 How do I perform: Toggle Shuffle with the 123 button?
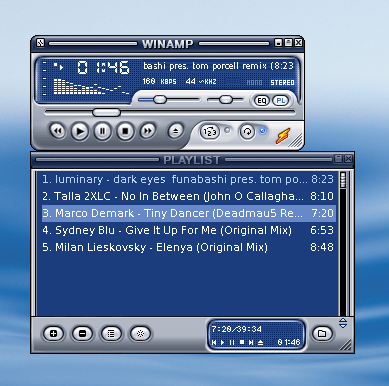tap(210, 132)
